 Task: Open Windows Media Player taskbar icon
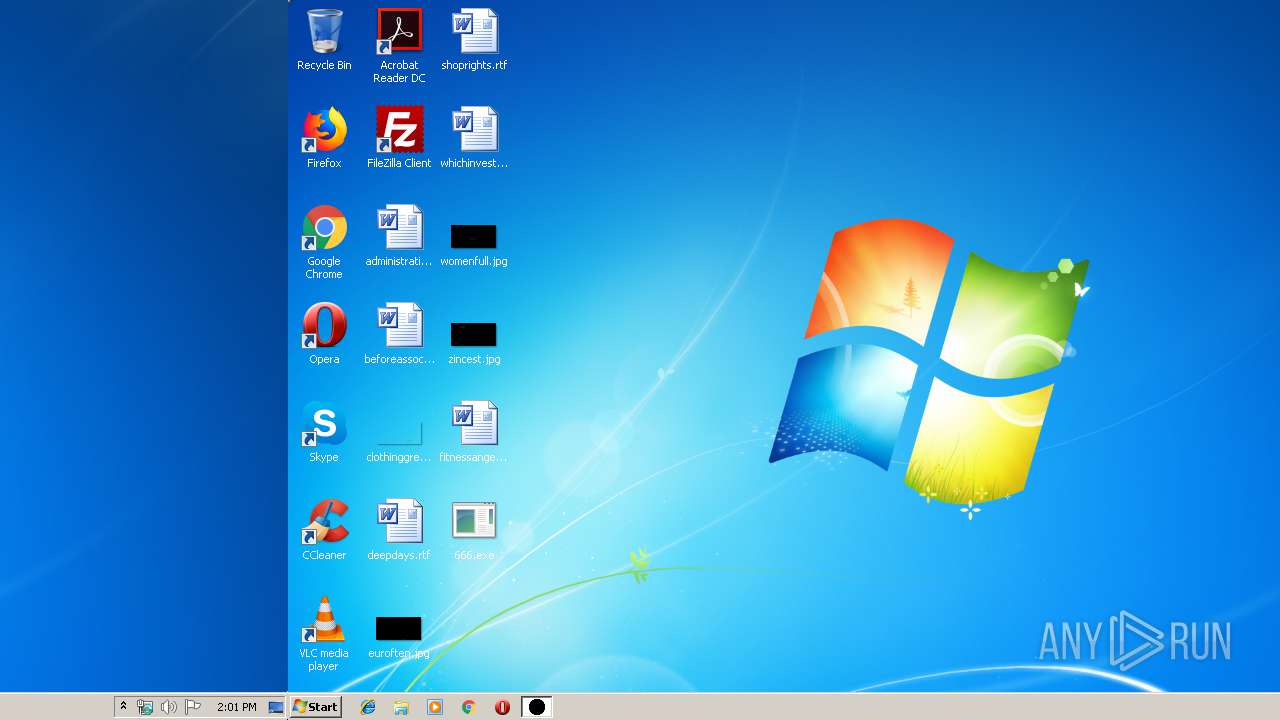coord(435,707)
